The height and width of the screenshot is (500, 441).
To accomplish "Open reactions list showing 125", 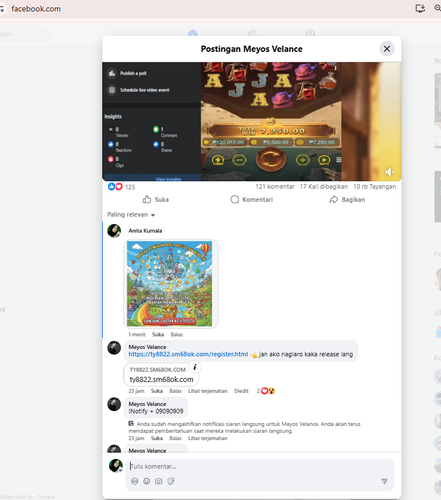I will coord(121,187).
